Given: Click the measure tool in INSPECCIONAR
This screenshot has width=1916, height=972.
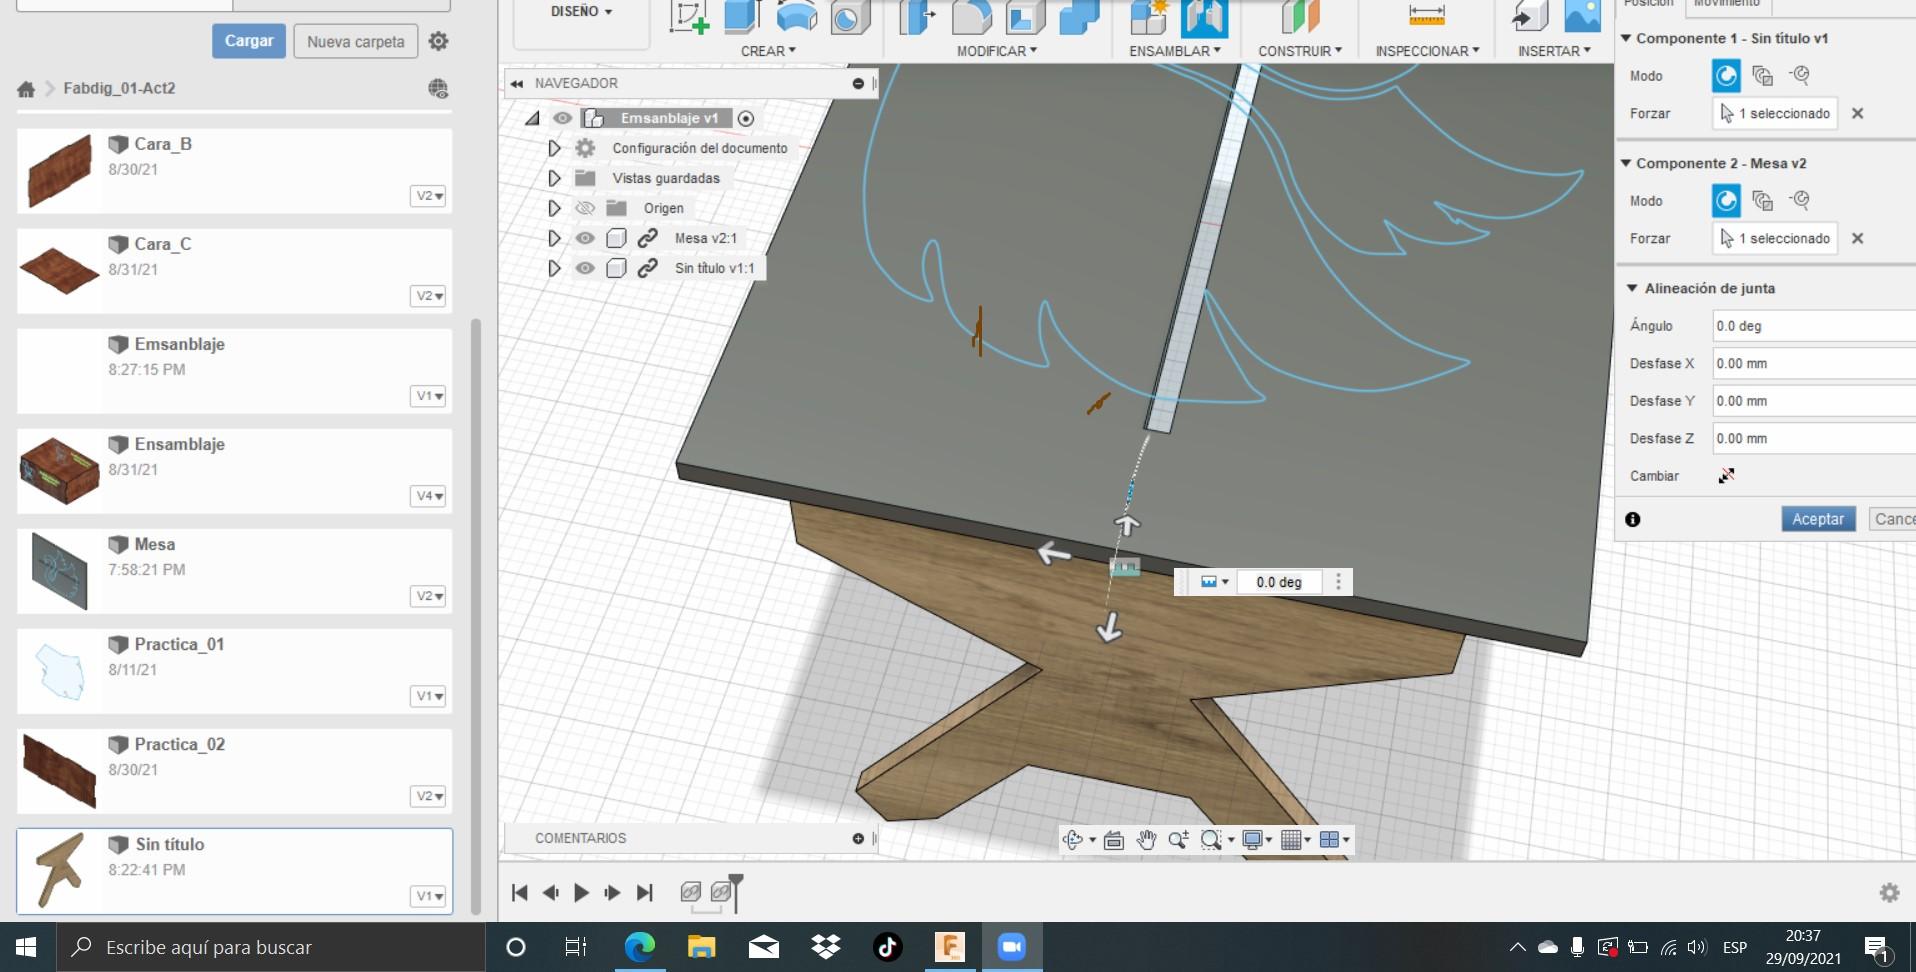Looking at the screenshot, I should [x=1426, y=16].
